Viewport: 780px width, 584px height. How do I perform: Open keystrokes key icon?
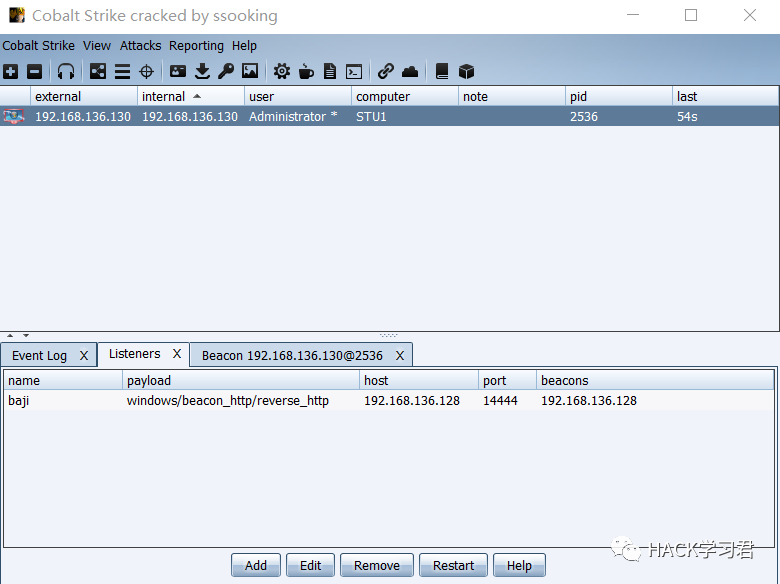[x=226, y=71]
